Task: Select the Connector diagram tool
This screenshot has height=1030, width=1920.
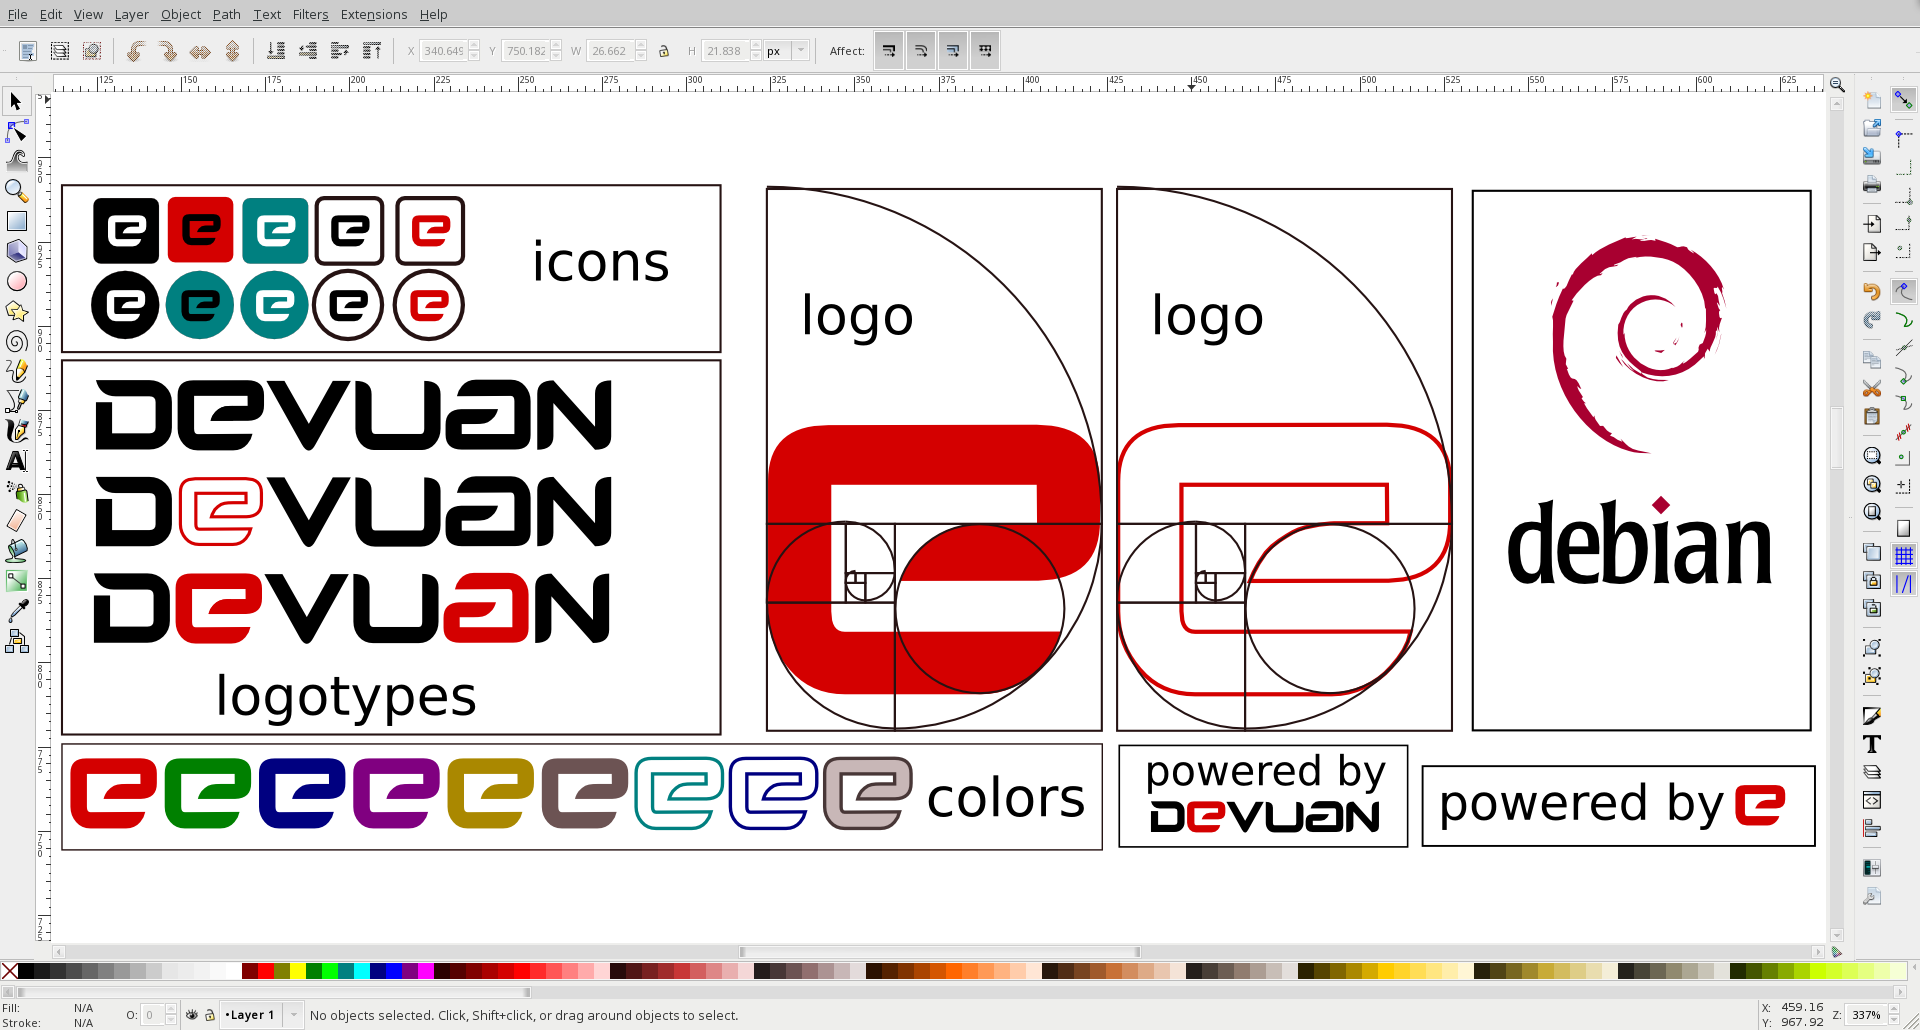Action: pyautogui.click(x=16, y=641)
